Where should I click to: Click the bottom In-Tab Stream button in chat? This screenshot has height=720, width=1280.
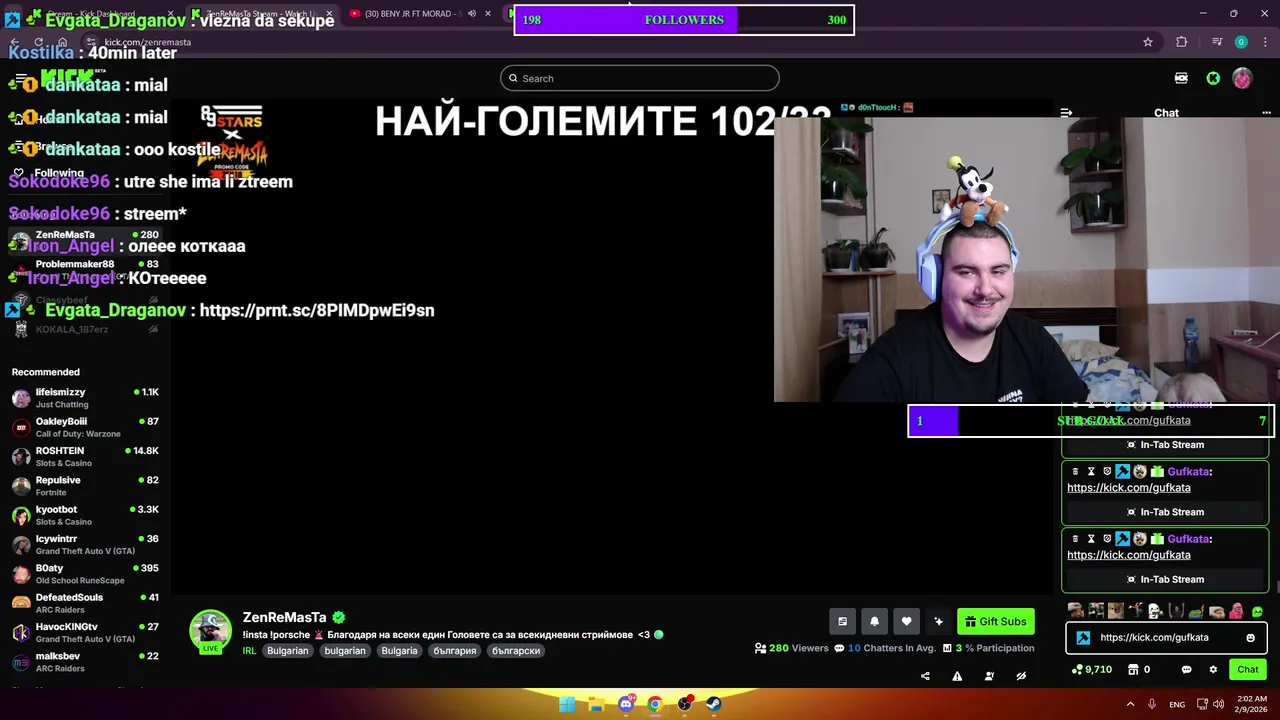1165,579
